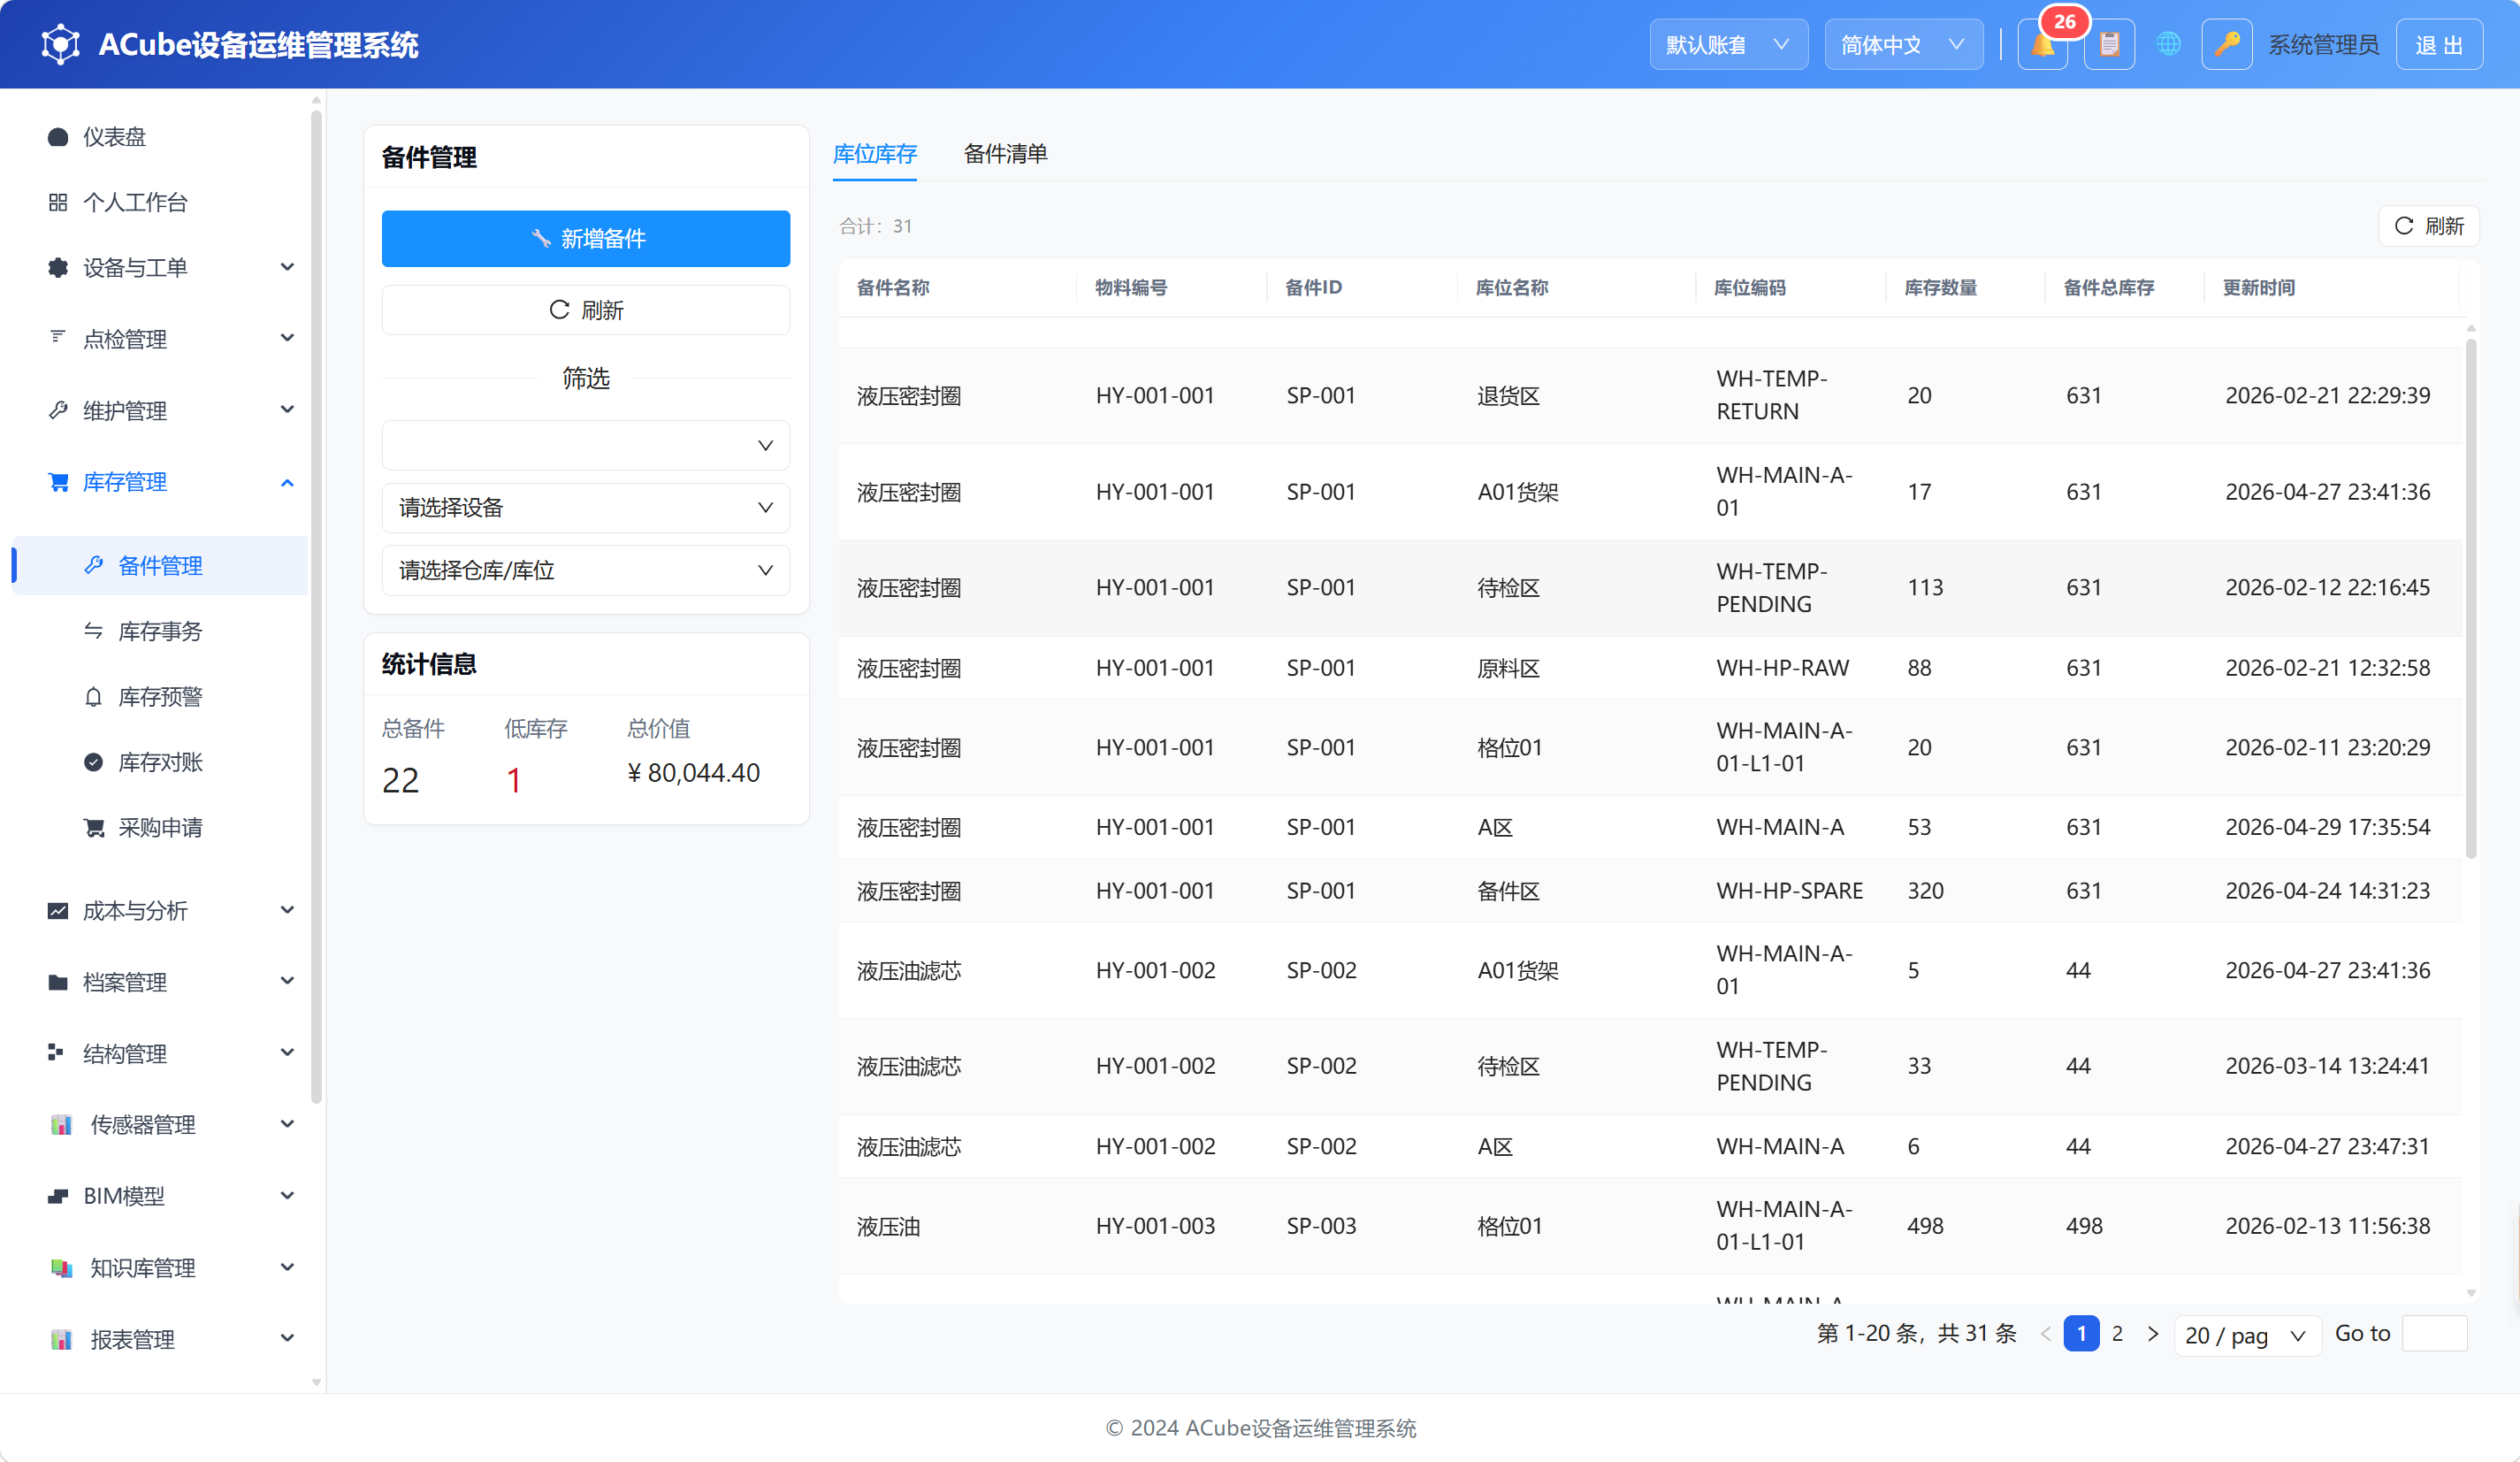Click the wrench icon beside 维护管理
Screen dimensions: 2520x1462
click(x=58, y=410)
